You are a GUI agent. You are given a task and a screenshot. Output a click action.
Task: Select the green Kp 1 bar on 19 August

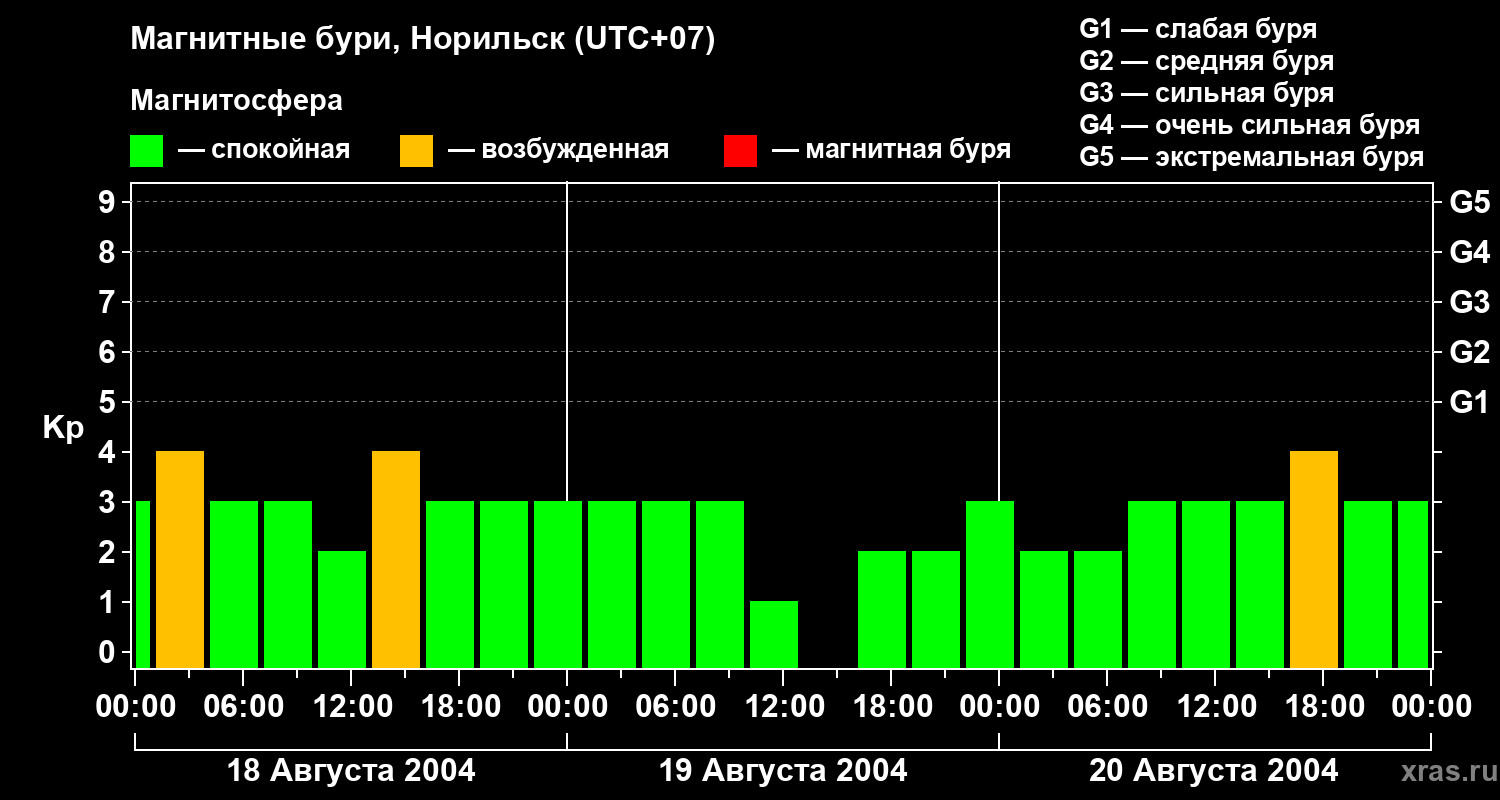pyautogui.click(x=774, y=634)
